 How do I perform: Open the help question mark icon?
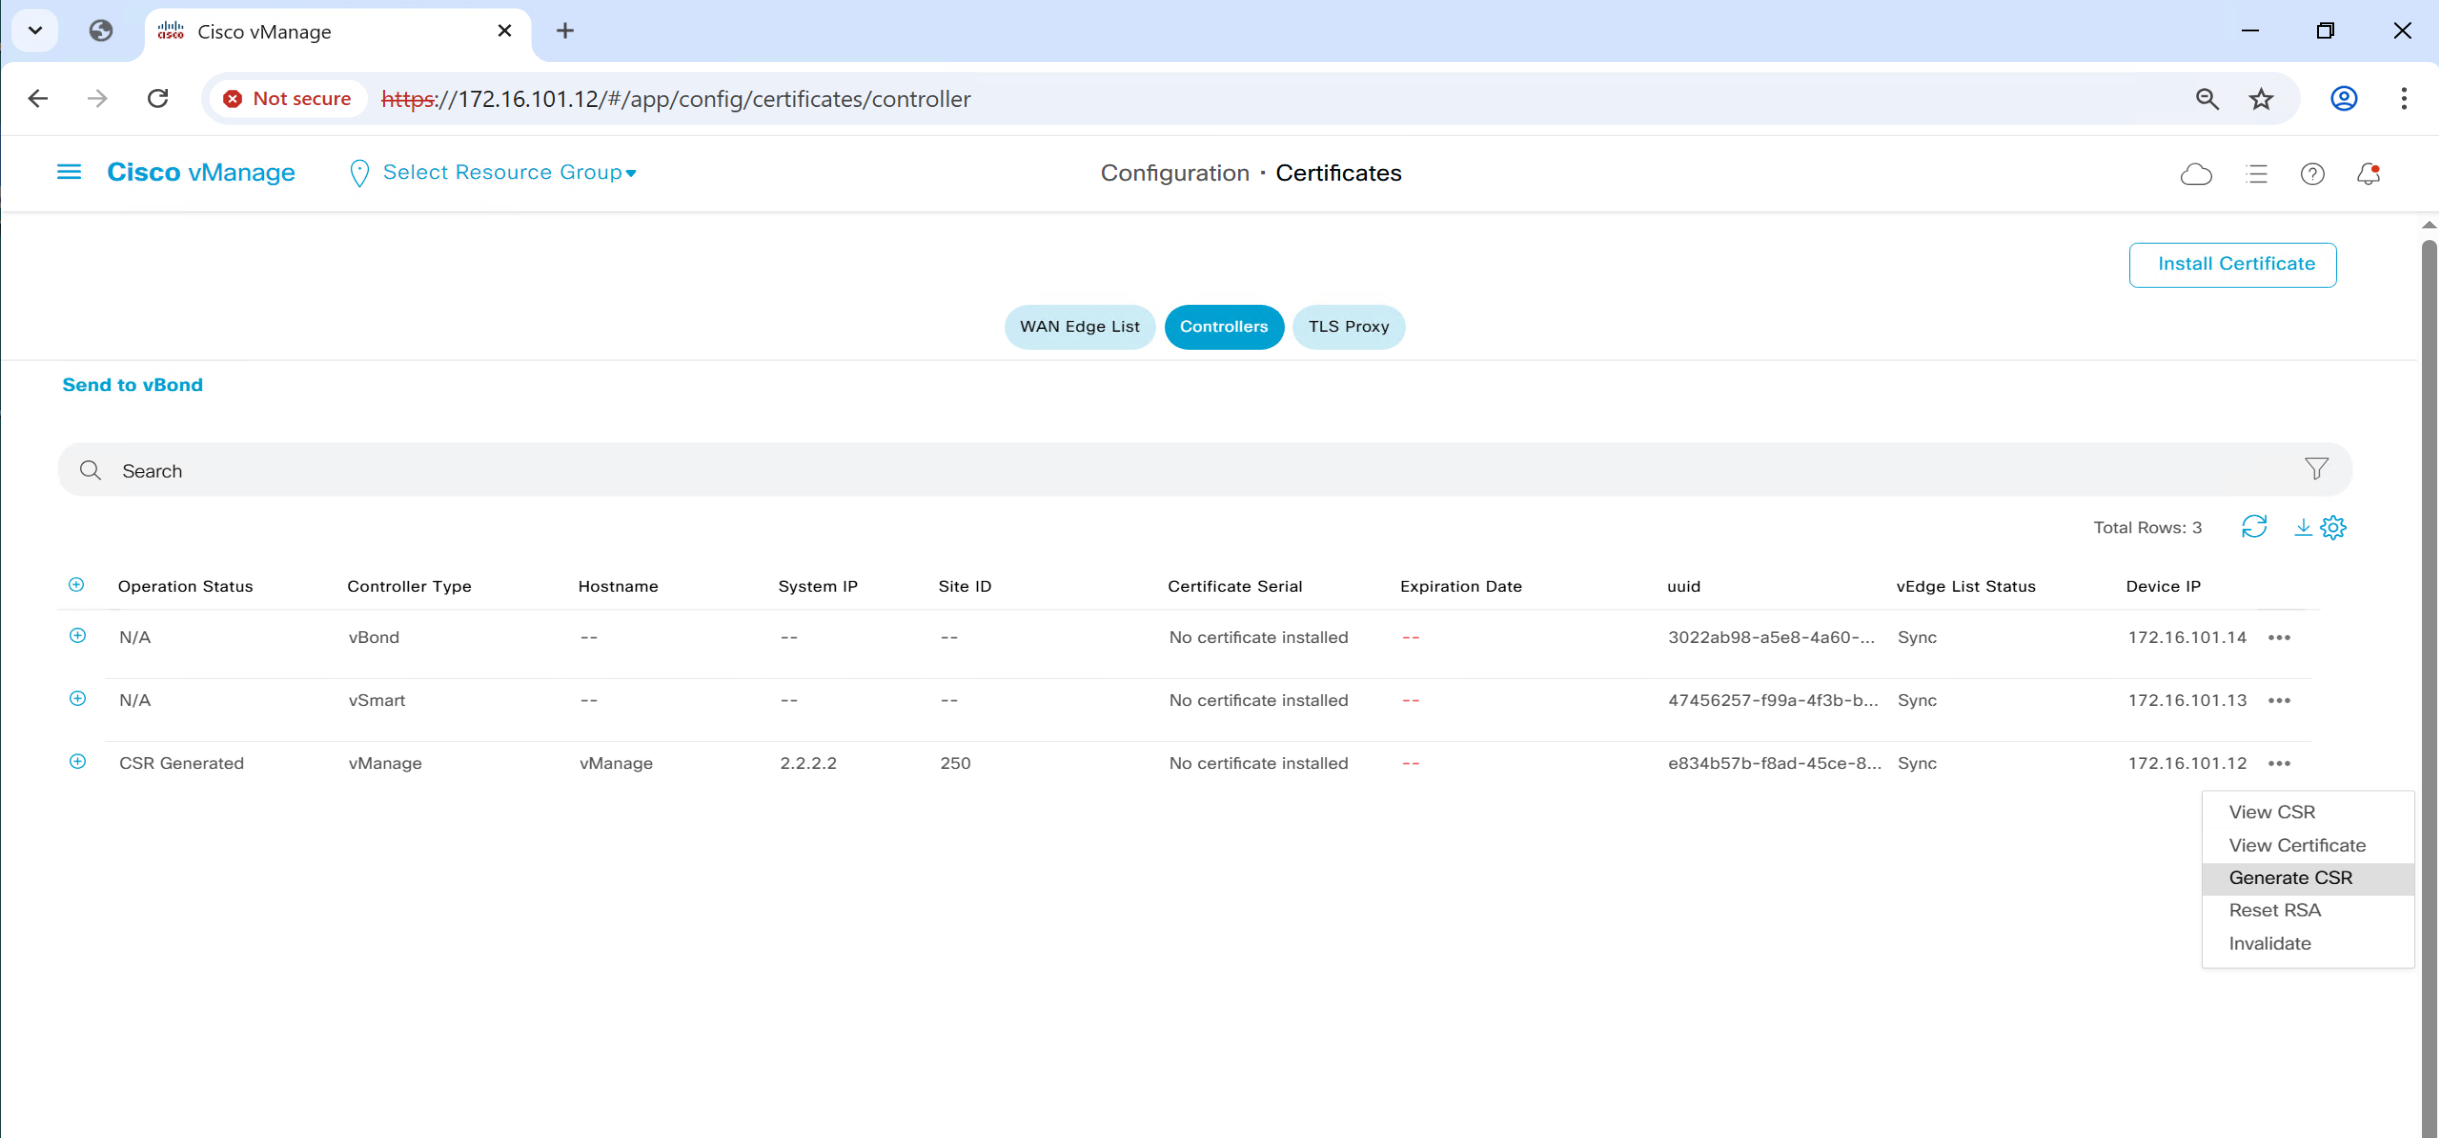2312,174
